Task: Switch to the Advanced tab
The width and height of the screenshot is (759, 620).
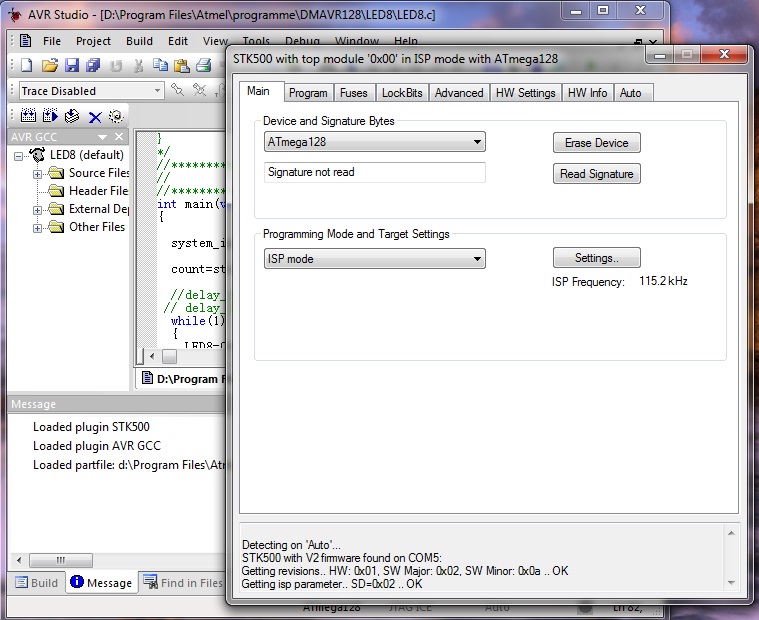Action: pyautogui.click(x=459, y=93)
